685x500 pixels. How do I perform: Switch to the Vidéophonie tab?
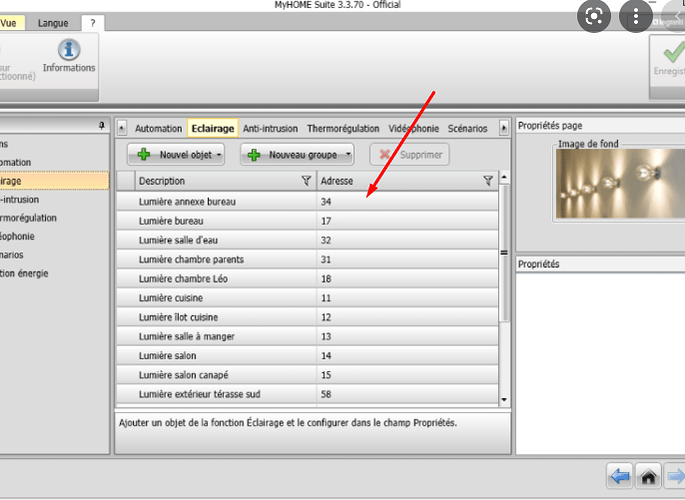(x=413, y=128)
